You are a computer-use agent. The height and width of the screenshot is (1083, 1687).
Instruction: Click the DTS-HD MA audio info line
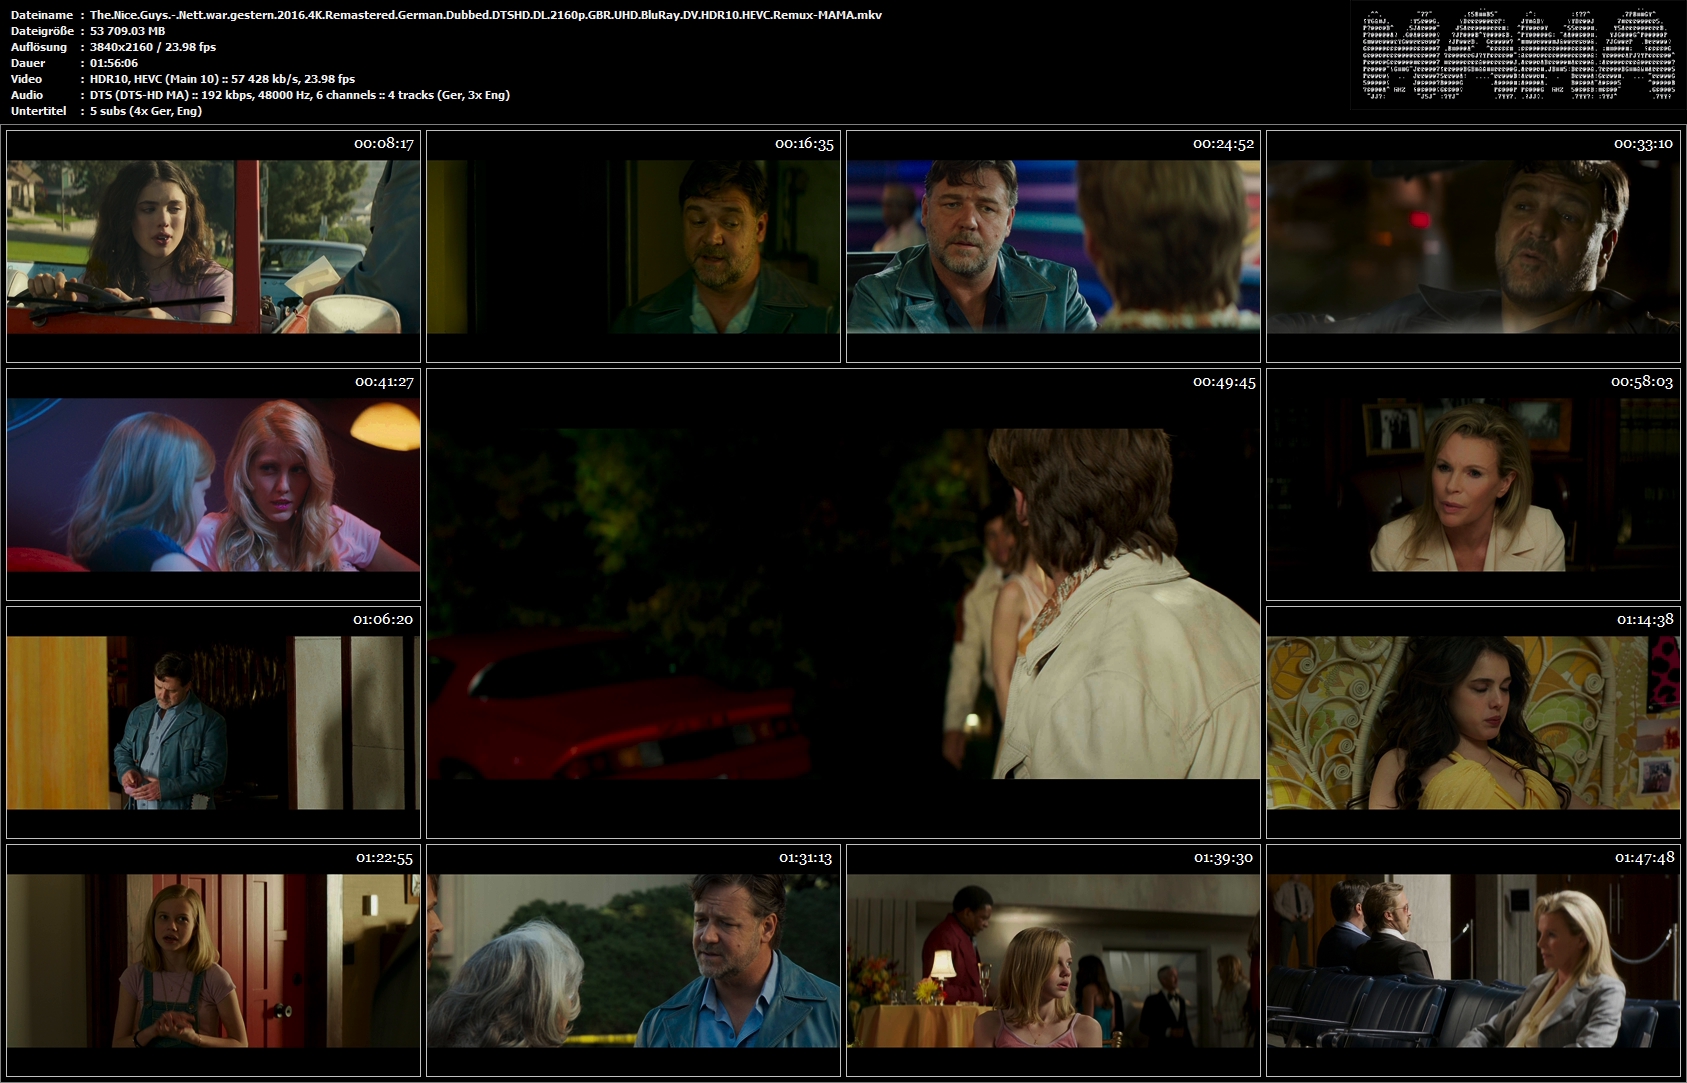[x=300, y=95]
